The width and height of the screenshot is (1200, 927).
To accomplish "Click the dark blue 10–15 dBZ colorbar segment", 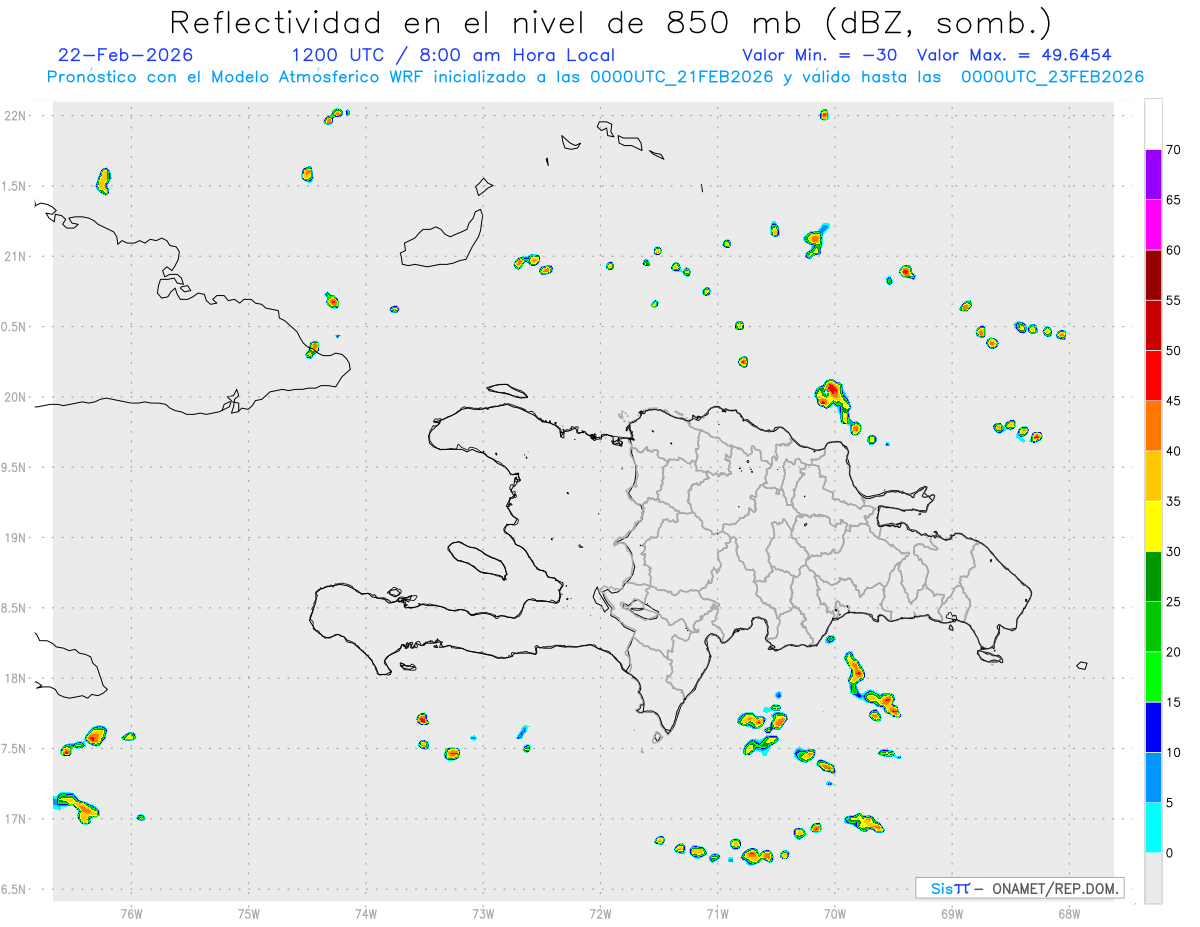I will pos(1153,727).
